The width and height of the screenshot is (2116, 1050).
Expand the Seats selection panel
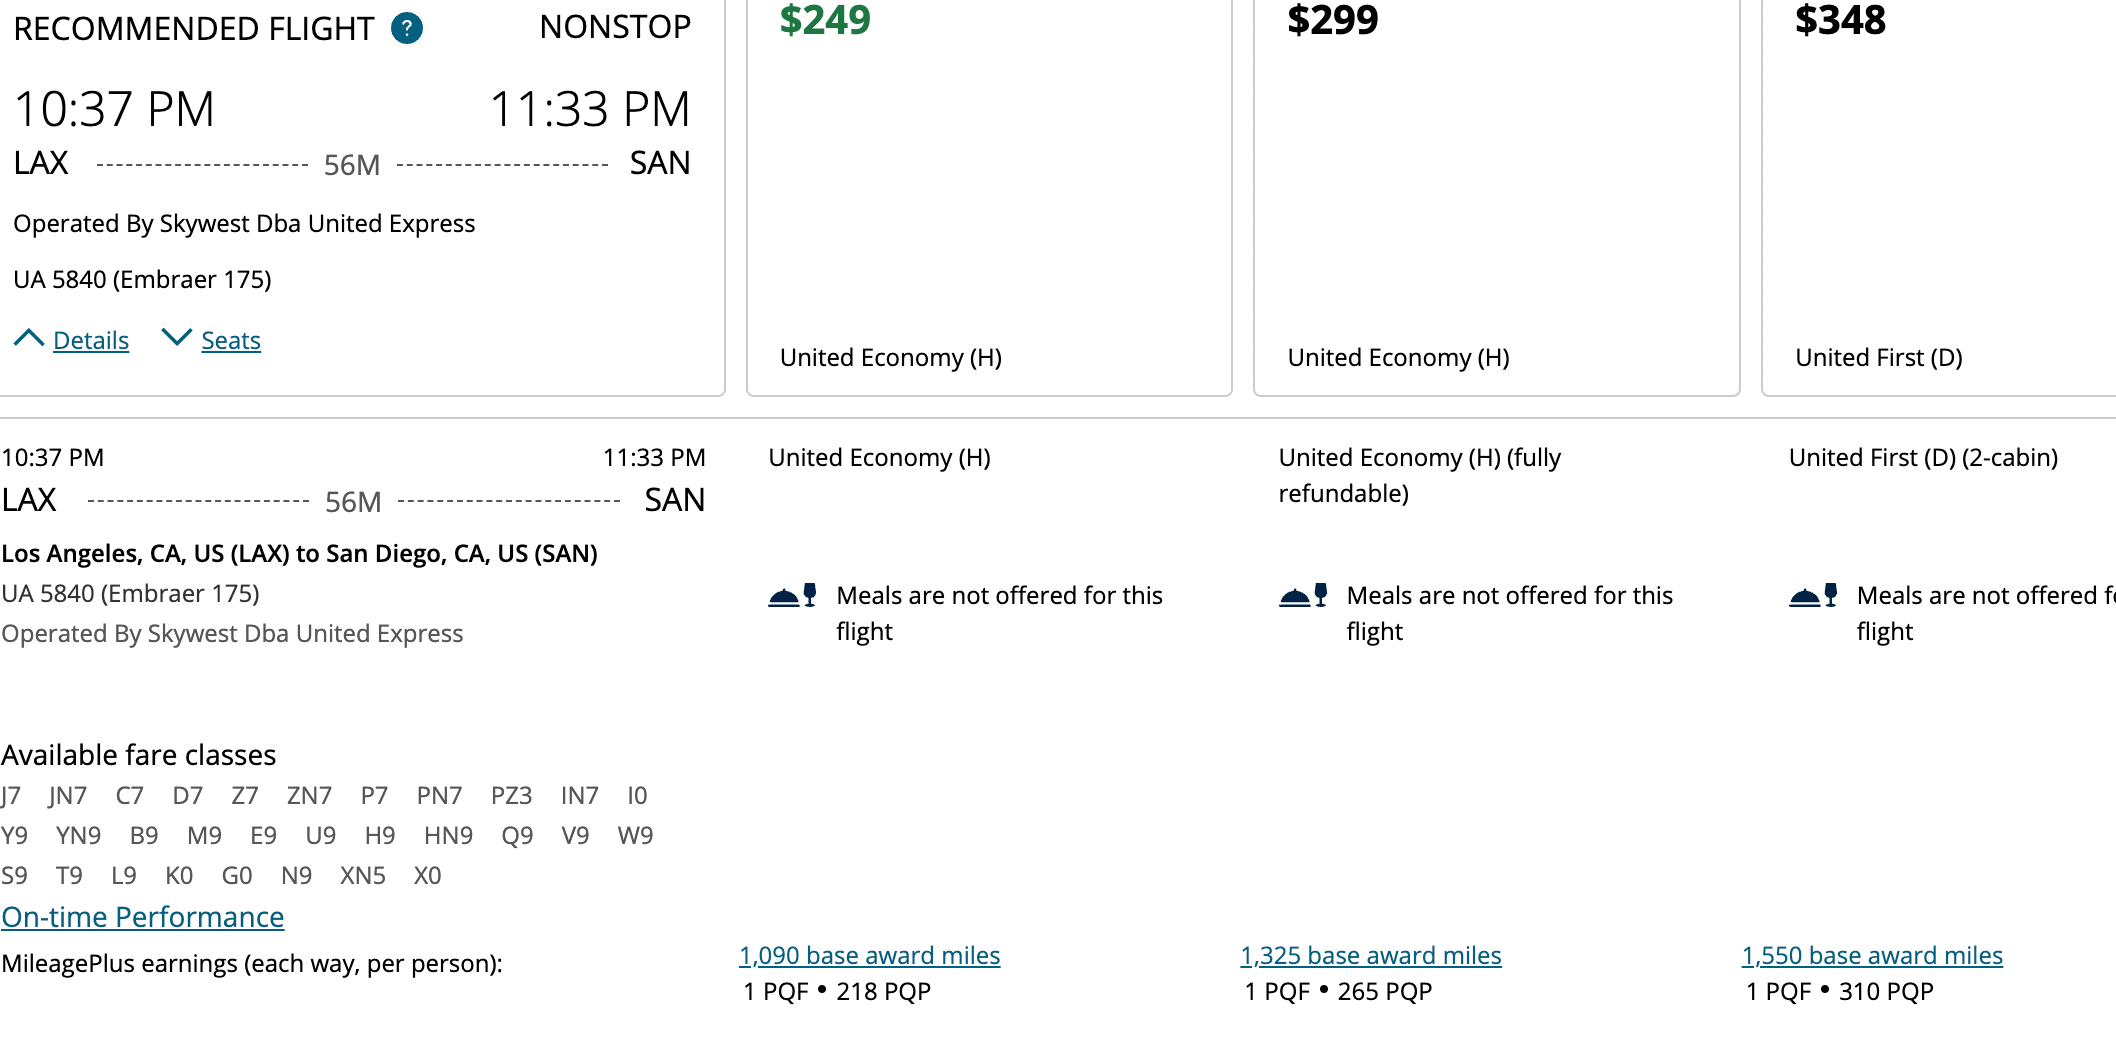pos(230,340)
